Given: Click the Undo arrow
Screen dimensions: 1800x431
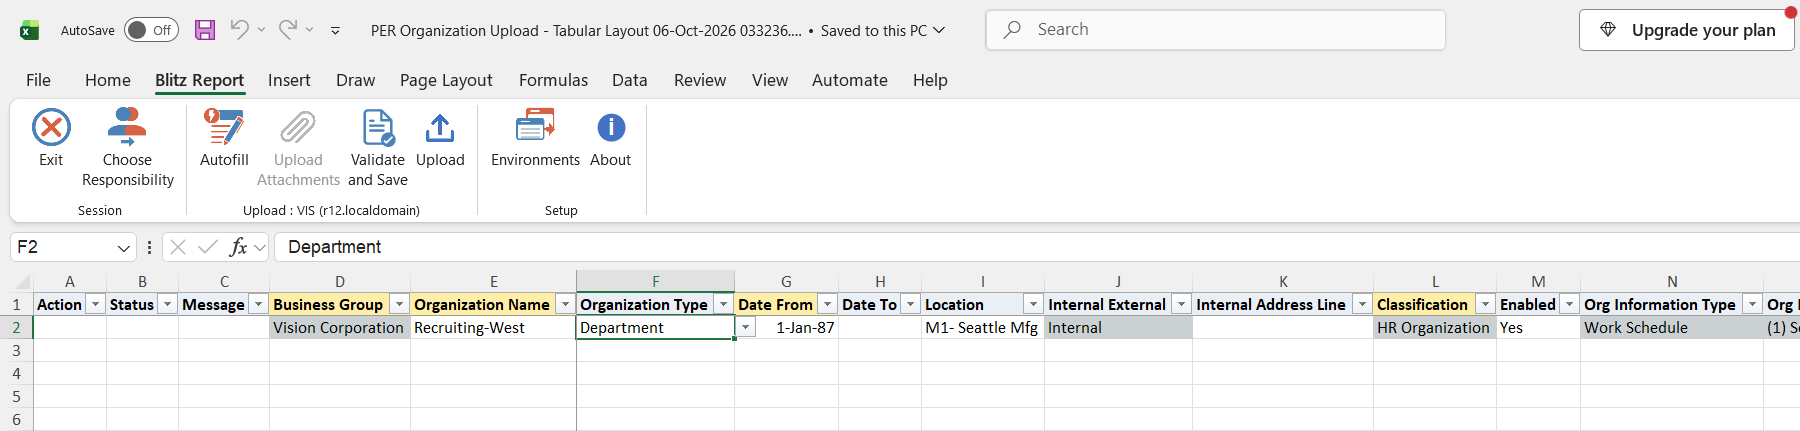Looking at the screenshot, I should (x=239, y=30).
